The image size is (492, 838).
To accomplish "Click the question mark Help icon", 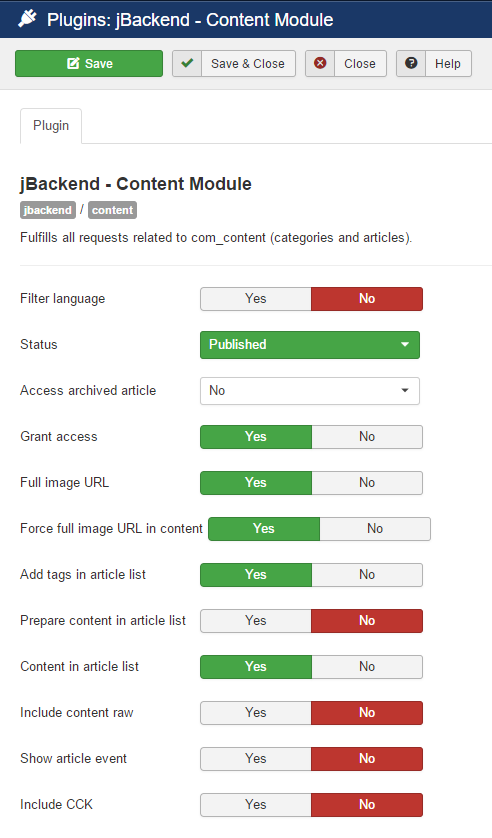I will tap(411, 63).
